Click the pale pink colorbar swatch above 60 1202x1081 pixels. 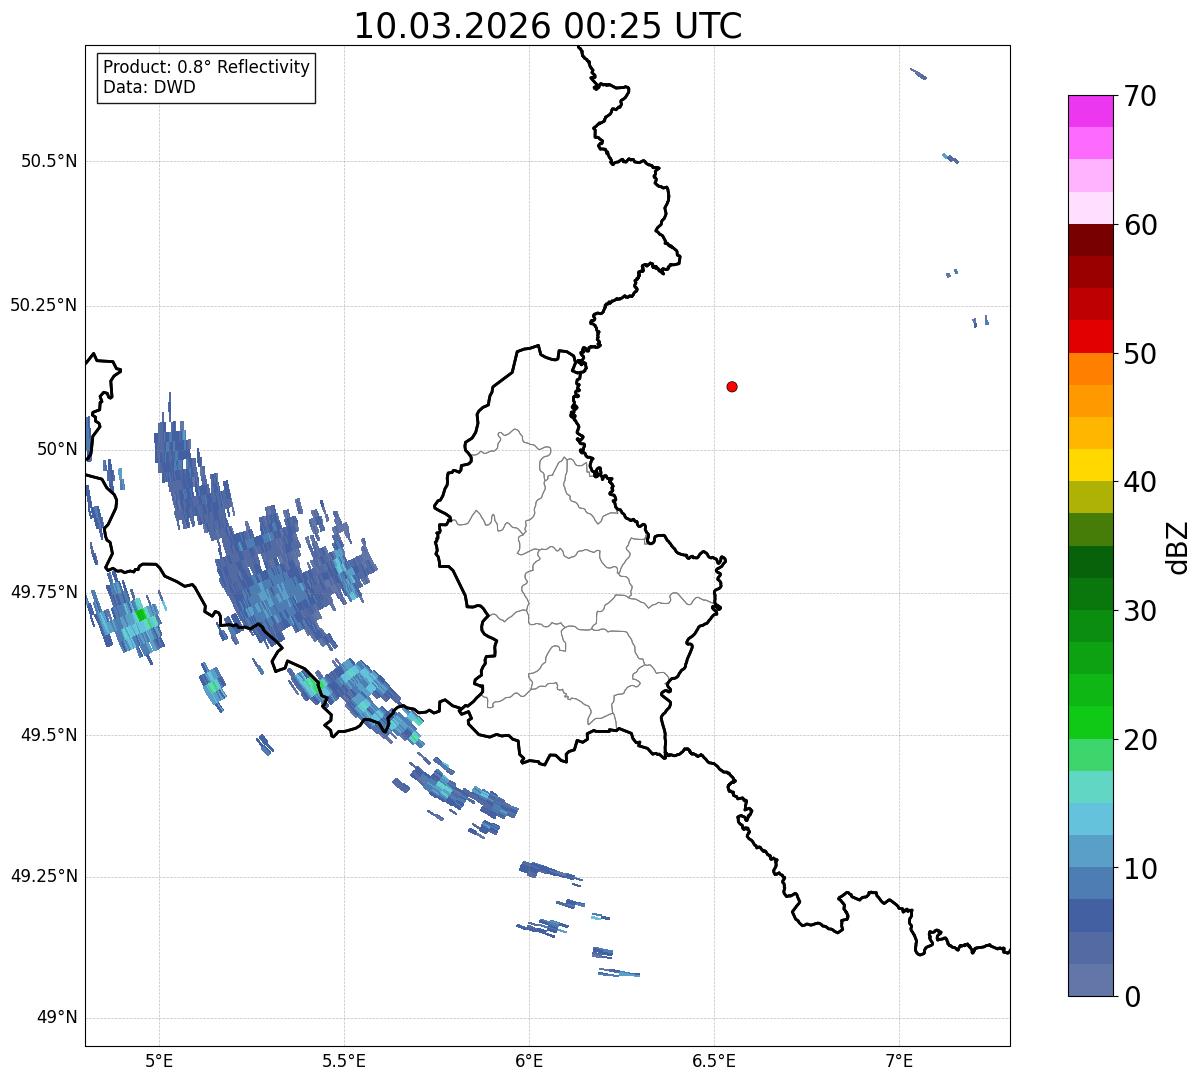(1090, 208)
